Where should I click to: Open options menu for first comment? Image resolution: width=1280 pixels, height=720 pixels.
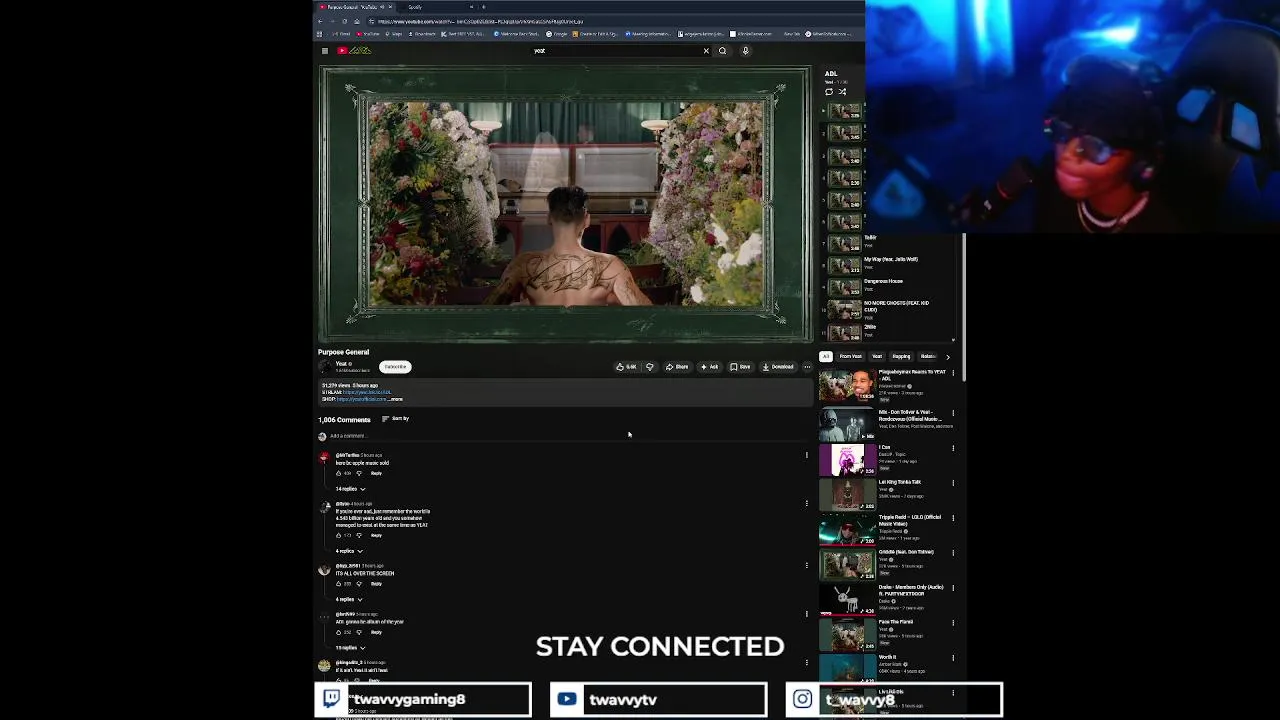coord(807,456)
